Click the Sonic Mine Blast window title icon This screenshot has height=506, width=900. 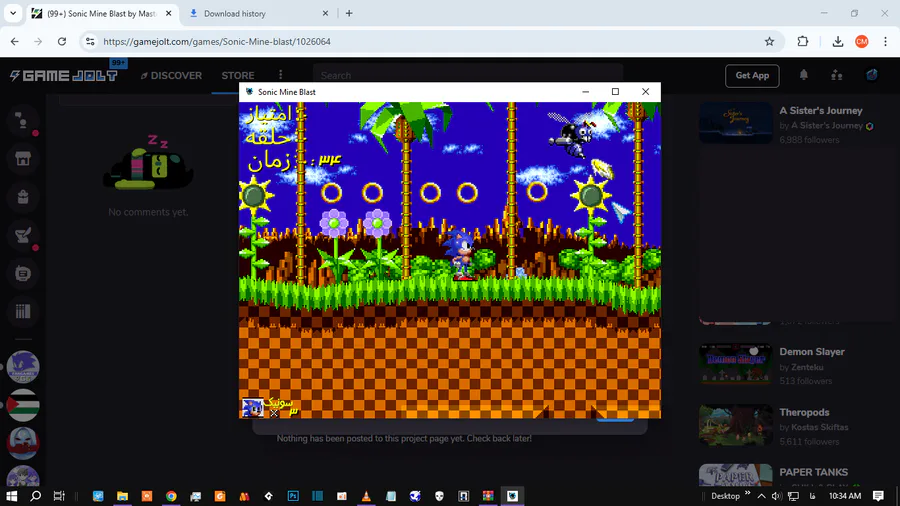tap(249, 92)
